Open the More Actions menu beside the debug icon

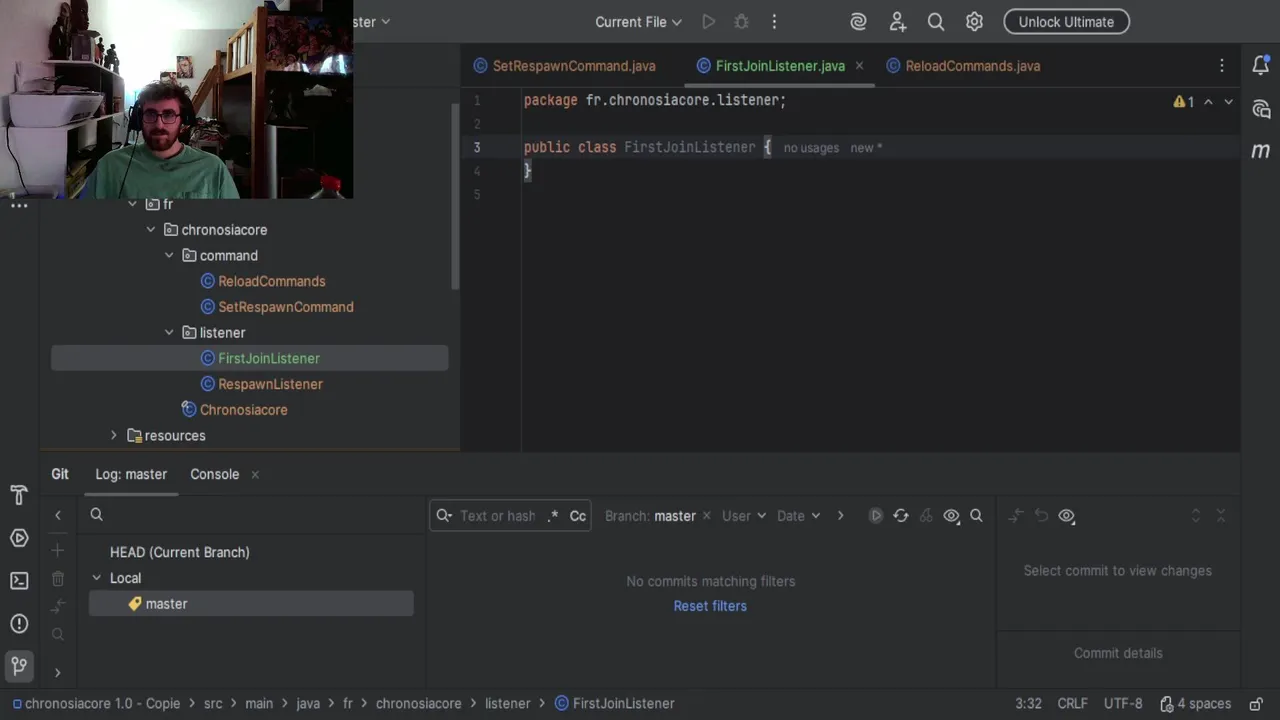[x=774, y=22]
